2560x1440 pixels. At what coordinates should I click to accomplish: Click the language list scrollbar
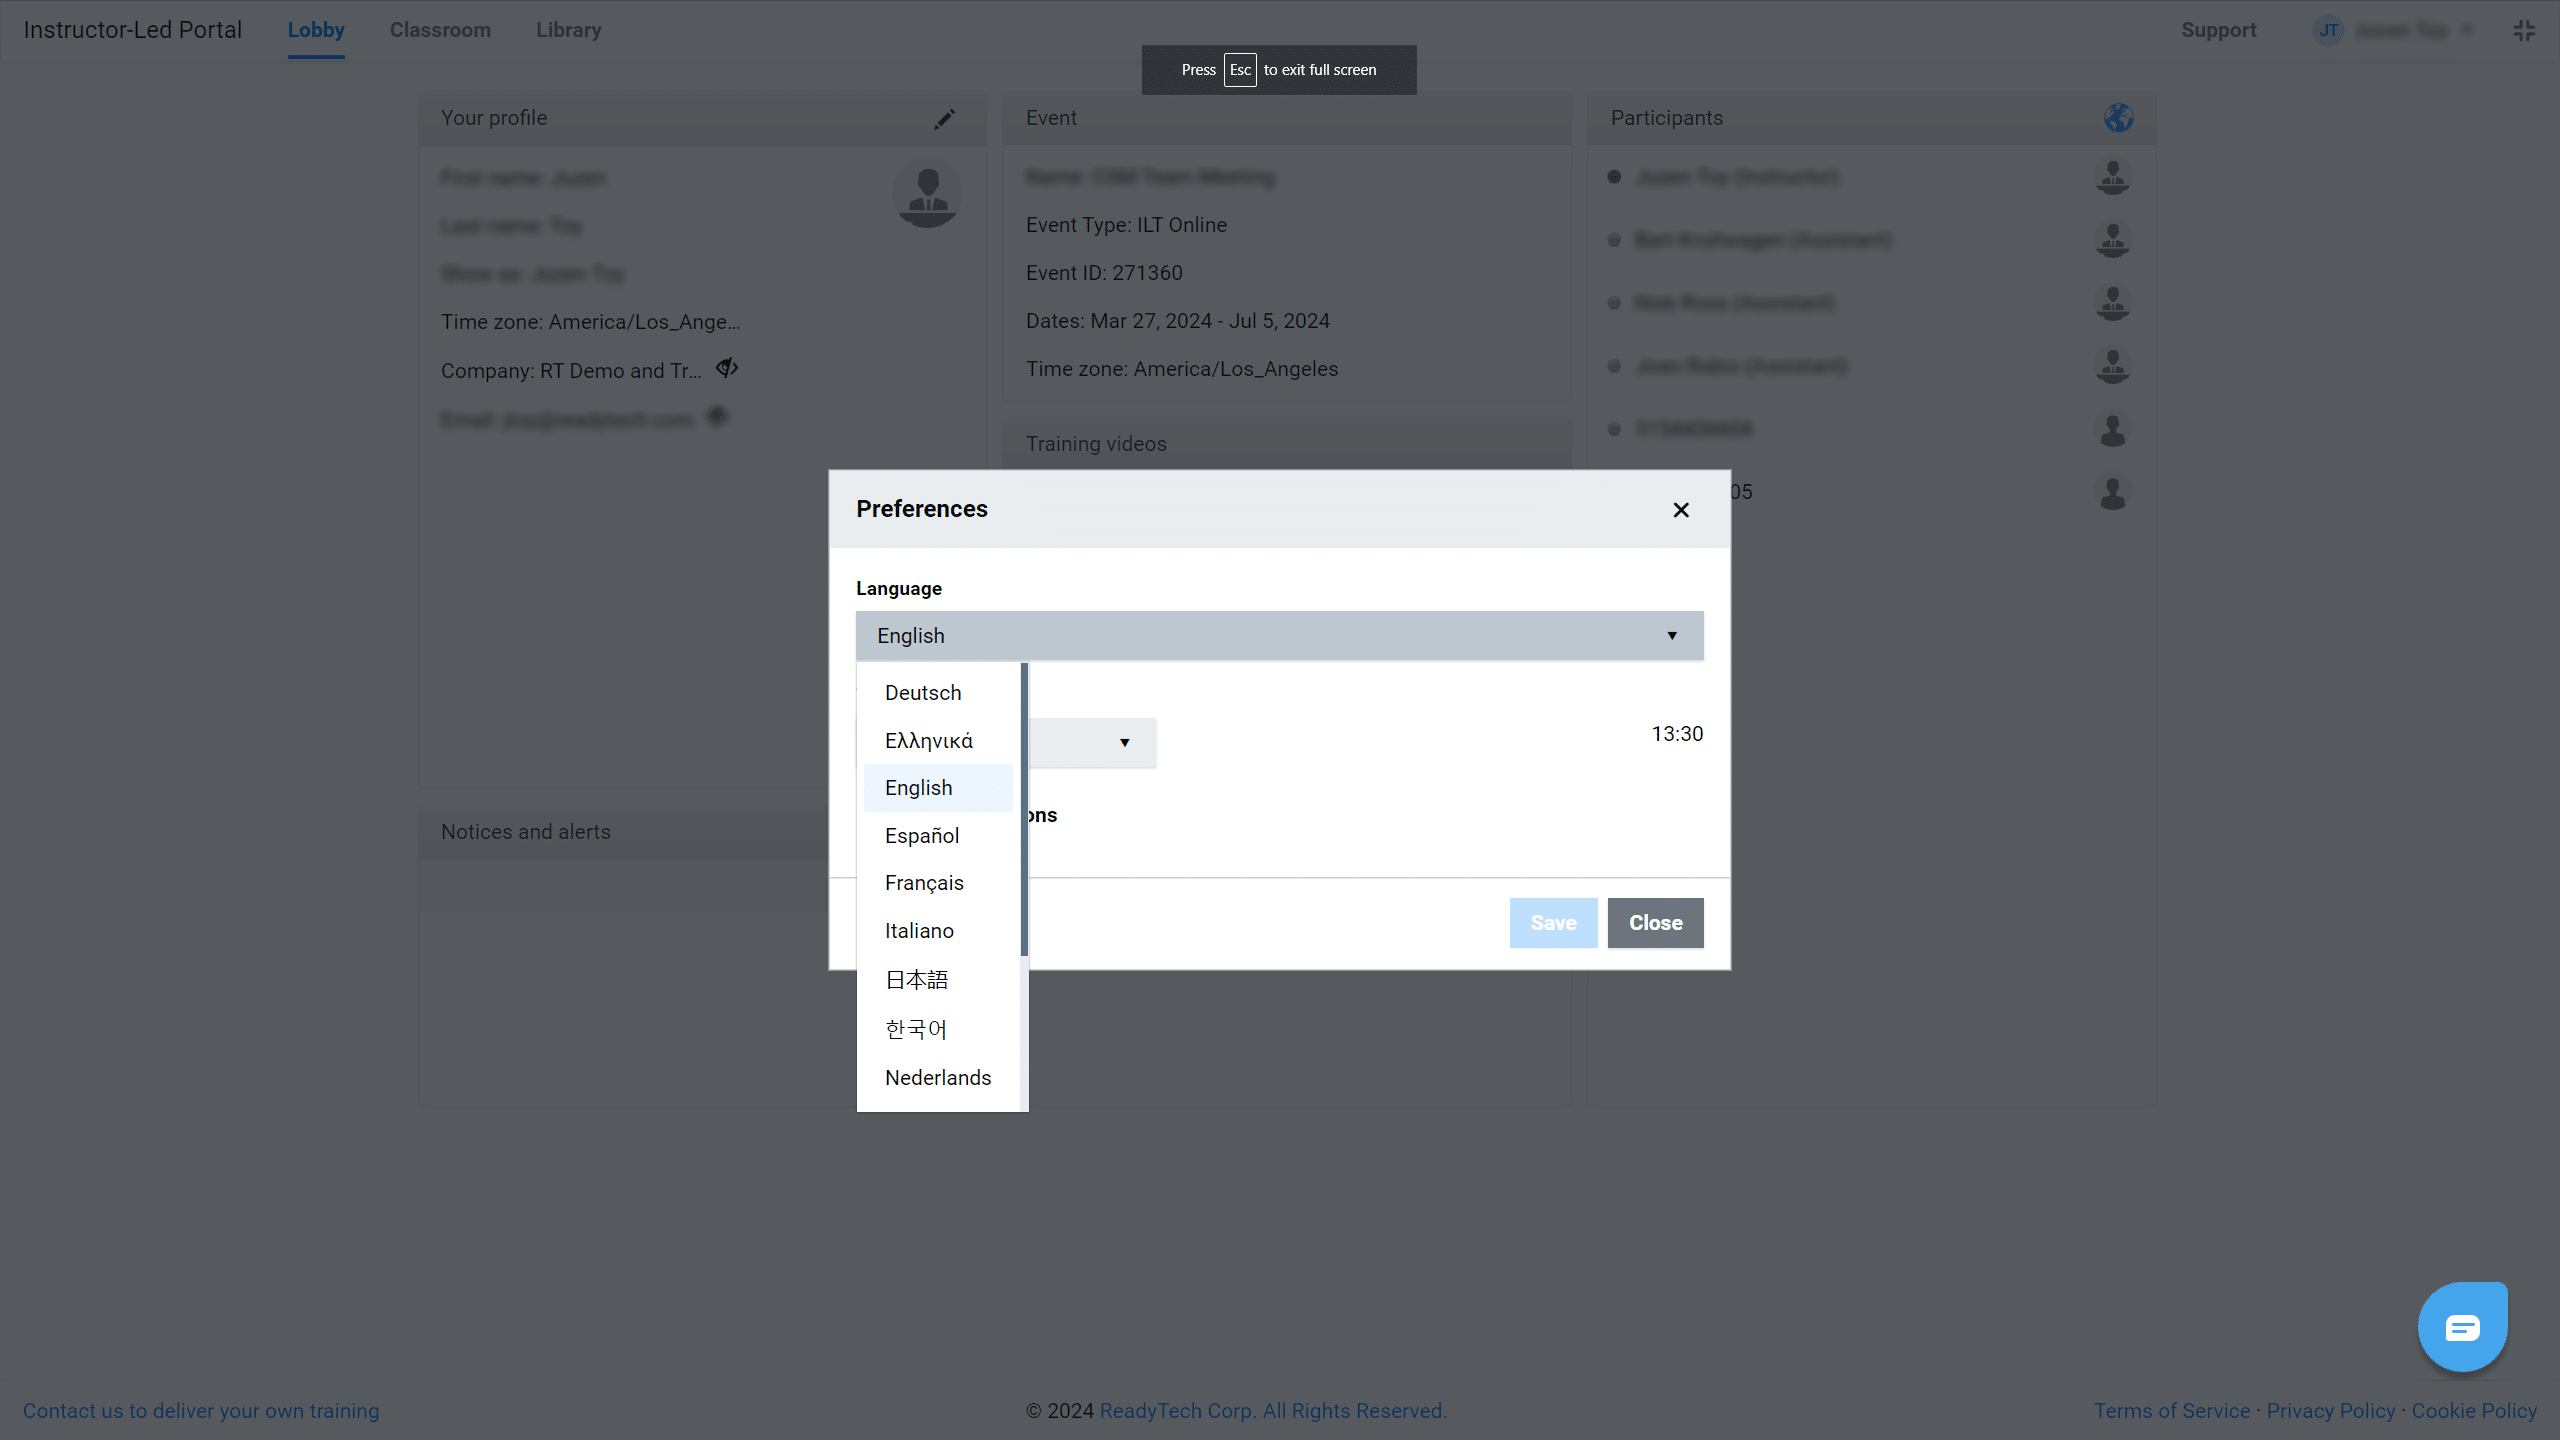point(1023,810)
